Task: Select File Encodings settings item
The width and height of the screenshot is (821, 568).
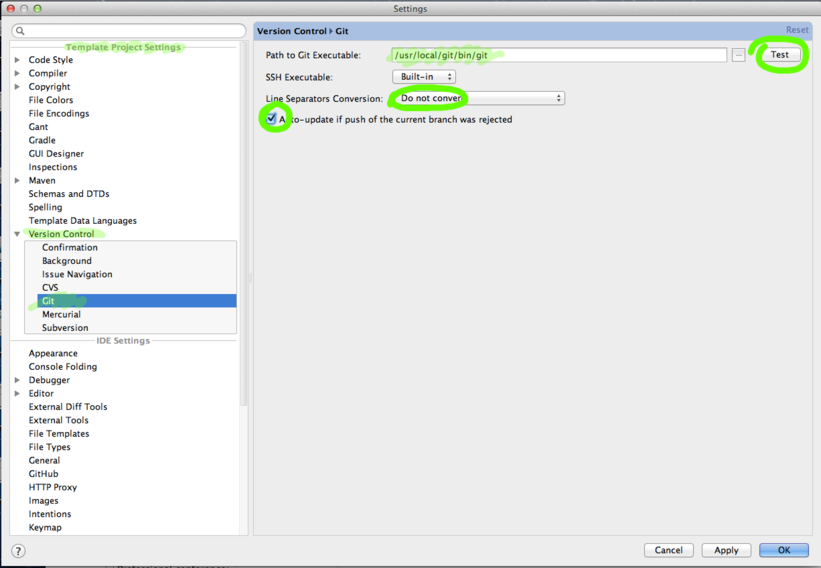Action: tap(59, 114)
